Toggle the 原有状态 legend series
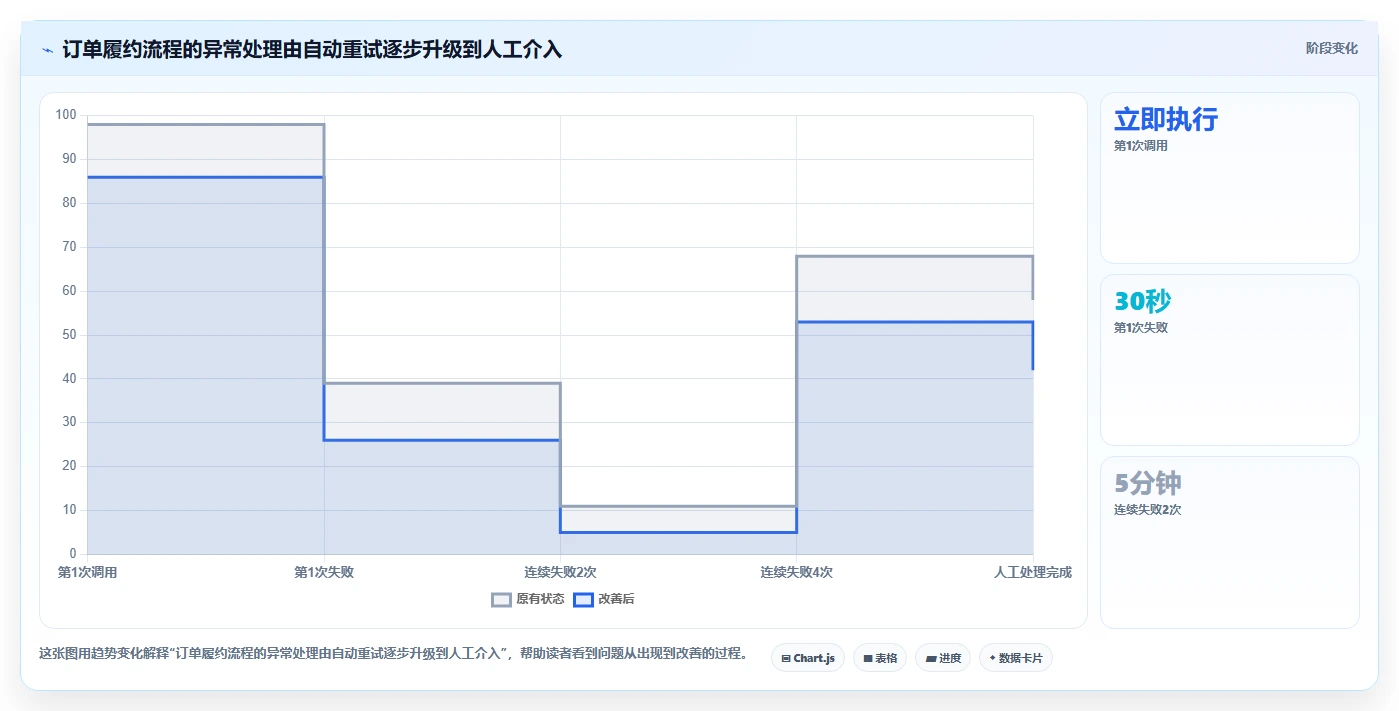 tap(528, 599)
